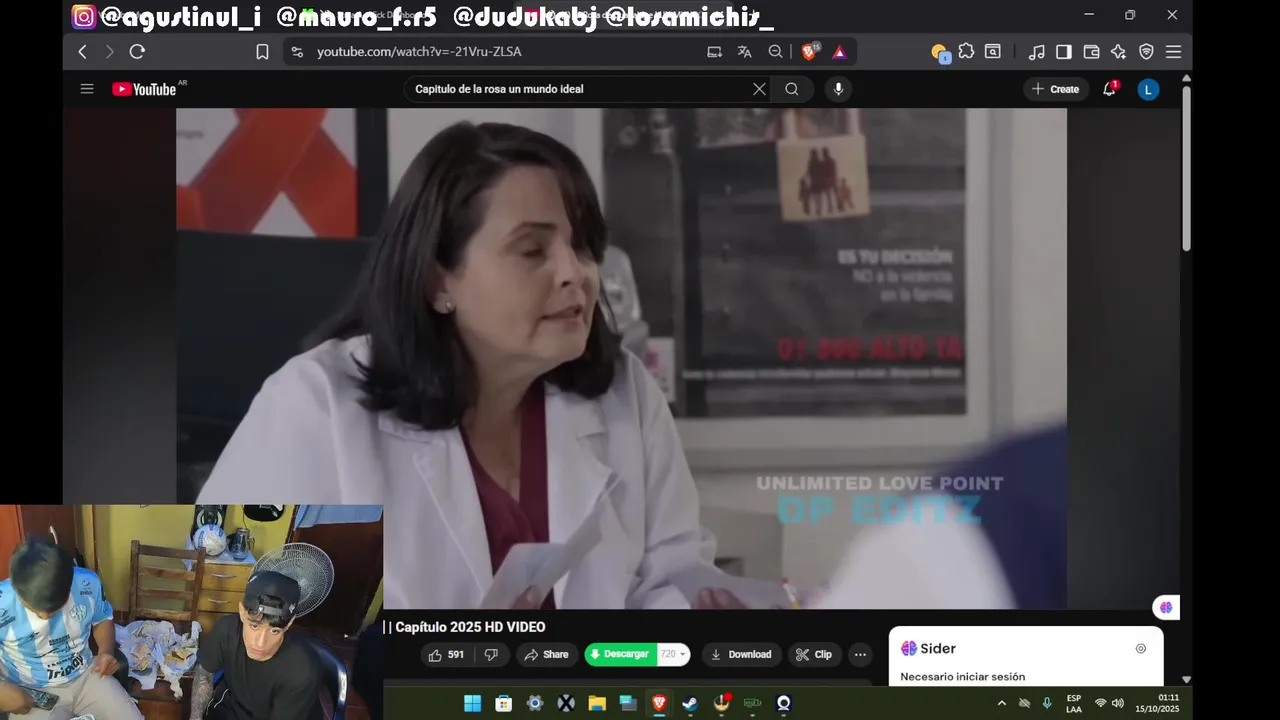Click the install app icon in address bar
1280x720 pixels.
click(714, 52)
